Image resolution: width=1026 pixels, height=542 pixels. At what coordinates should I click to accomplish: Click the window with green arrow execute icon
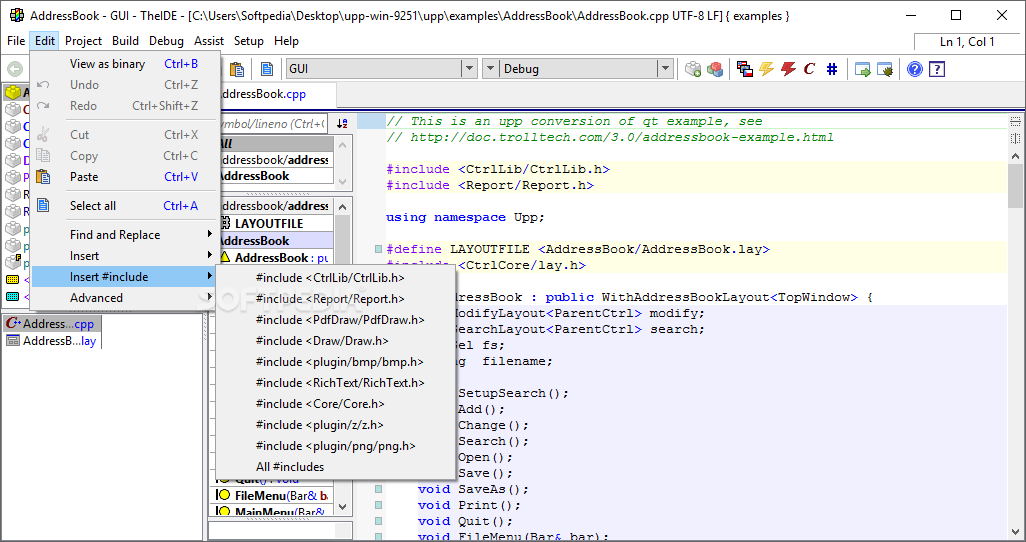[862, 69]
